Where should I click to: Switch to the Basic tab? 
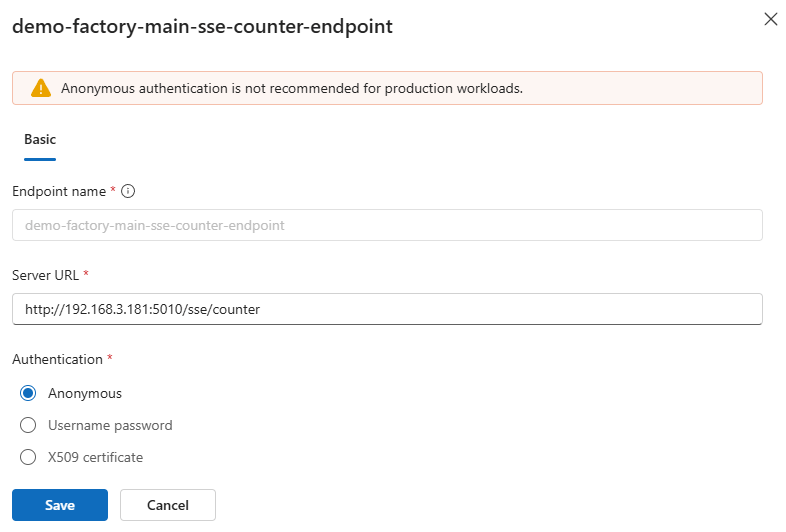[x=40, y=140]
